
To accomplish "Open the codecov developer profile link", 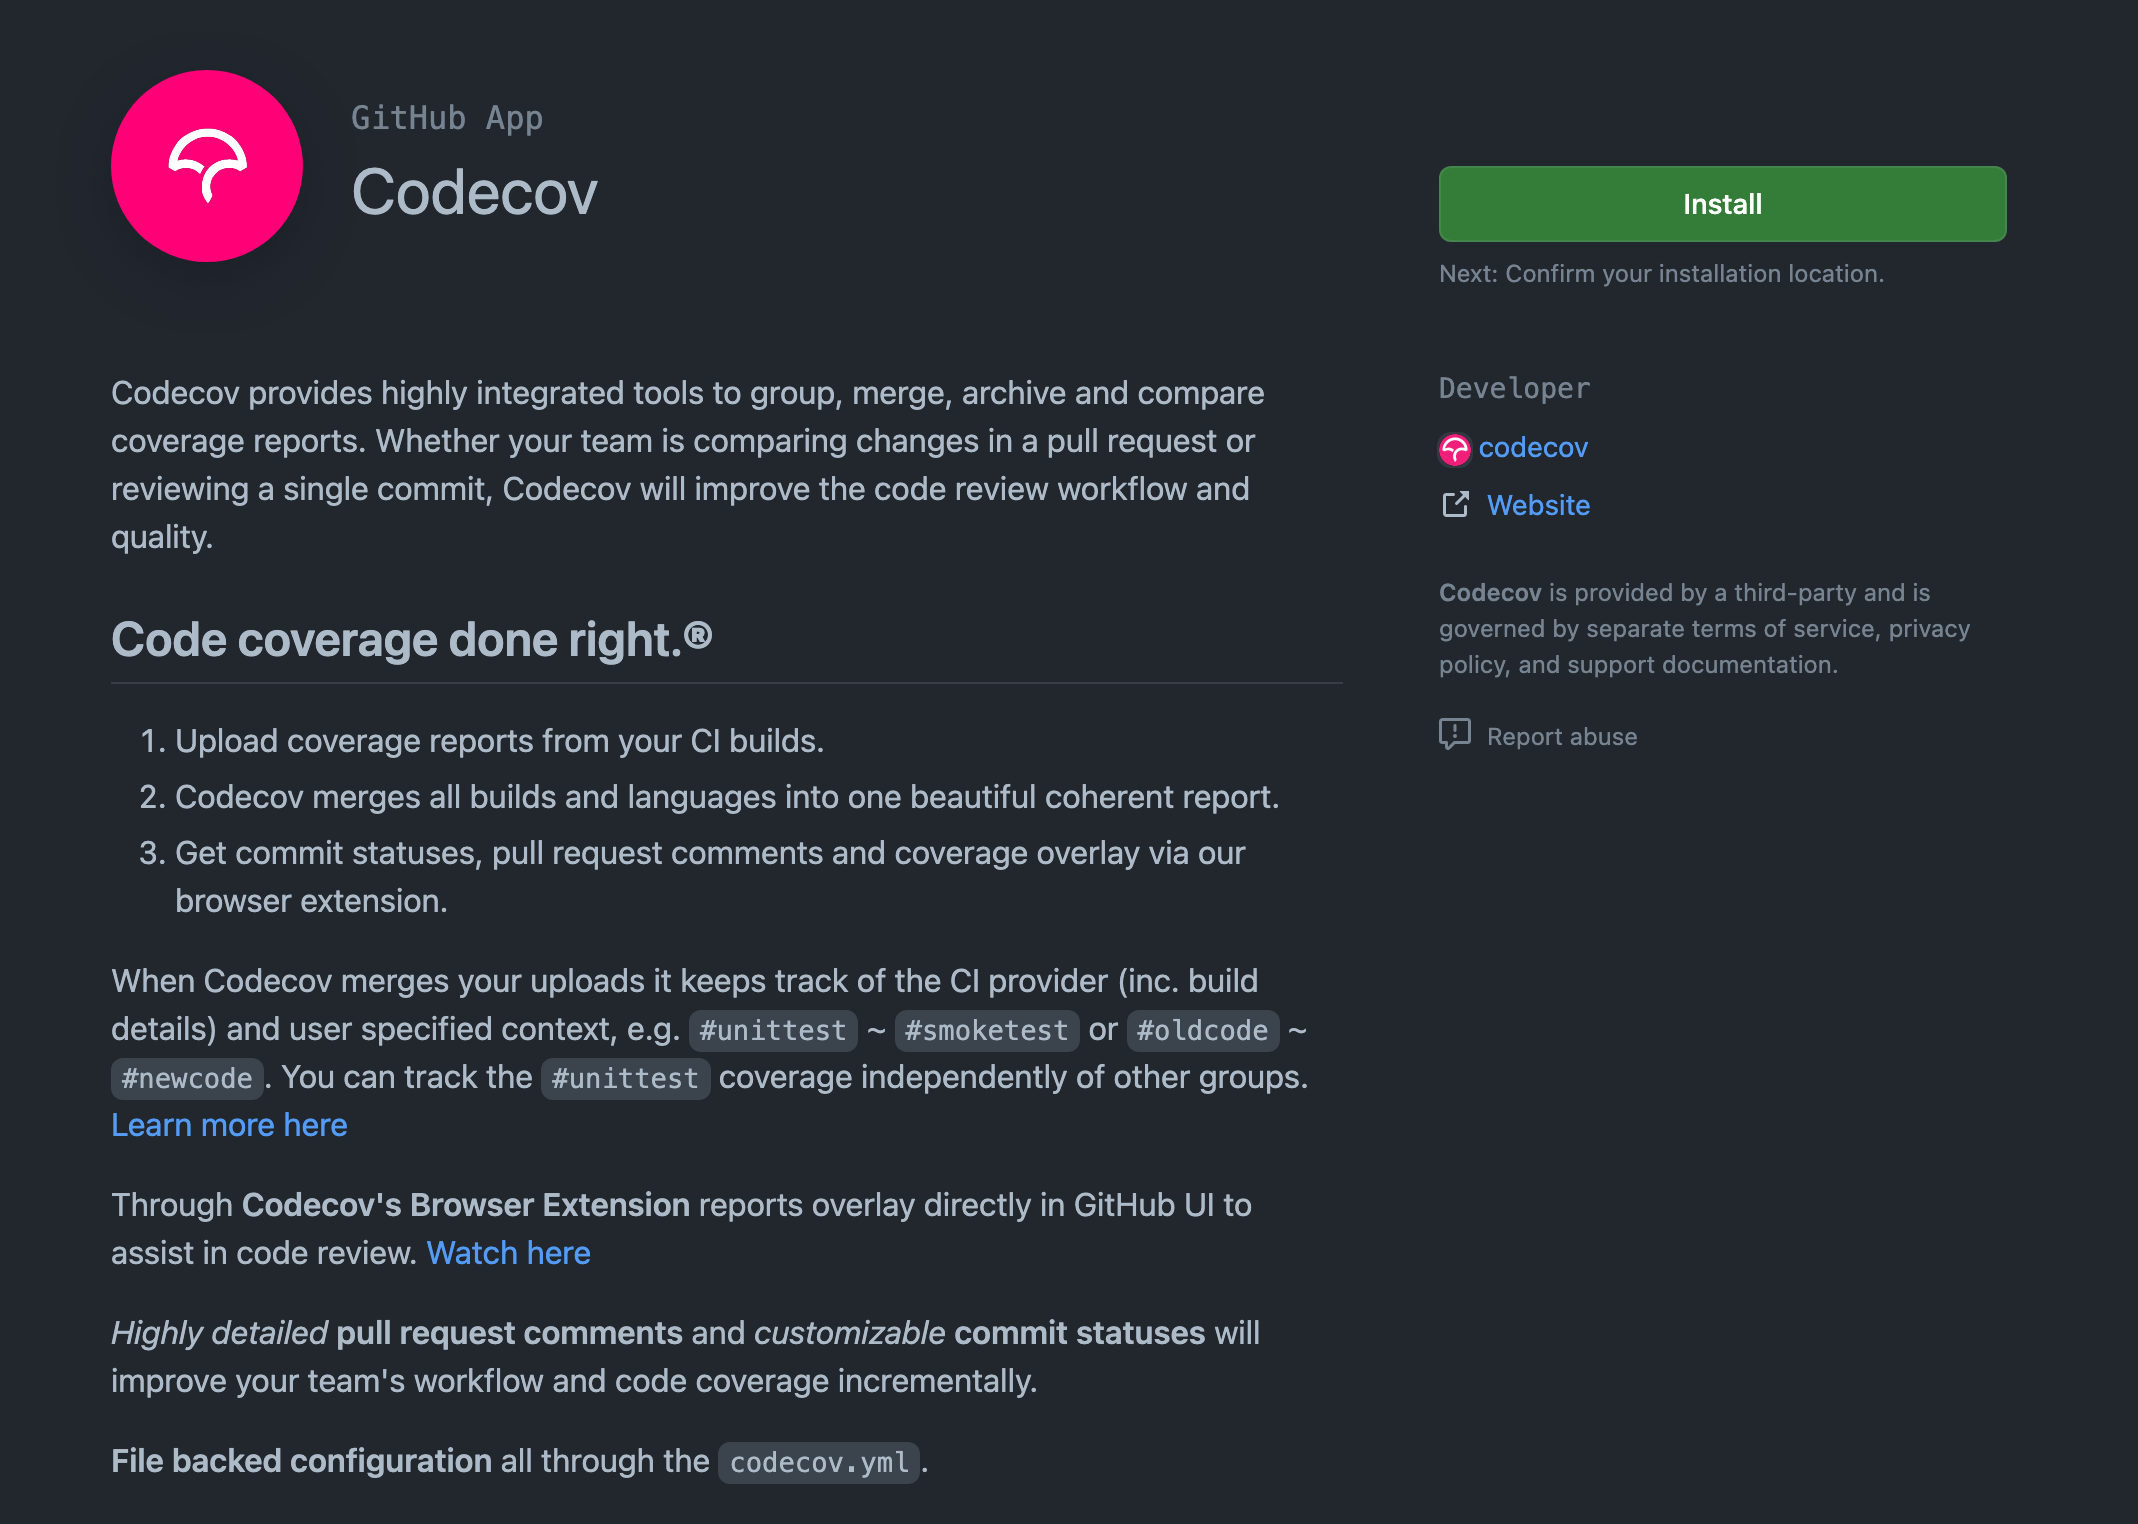I will (1532, 448).
